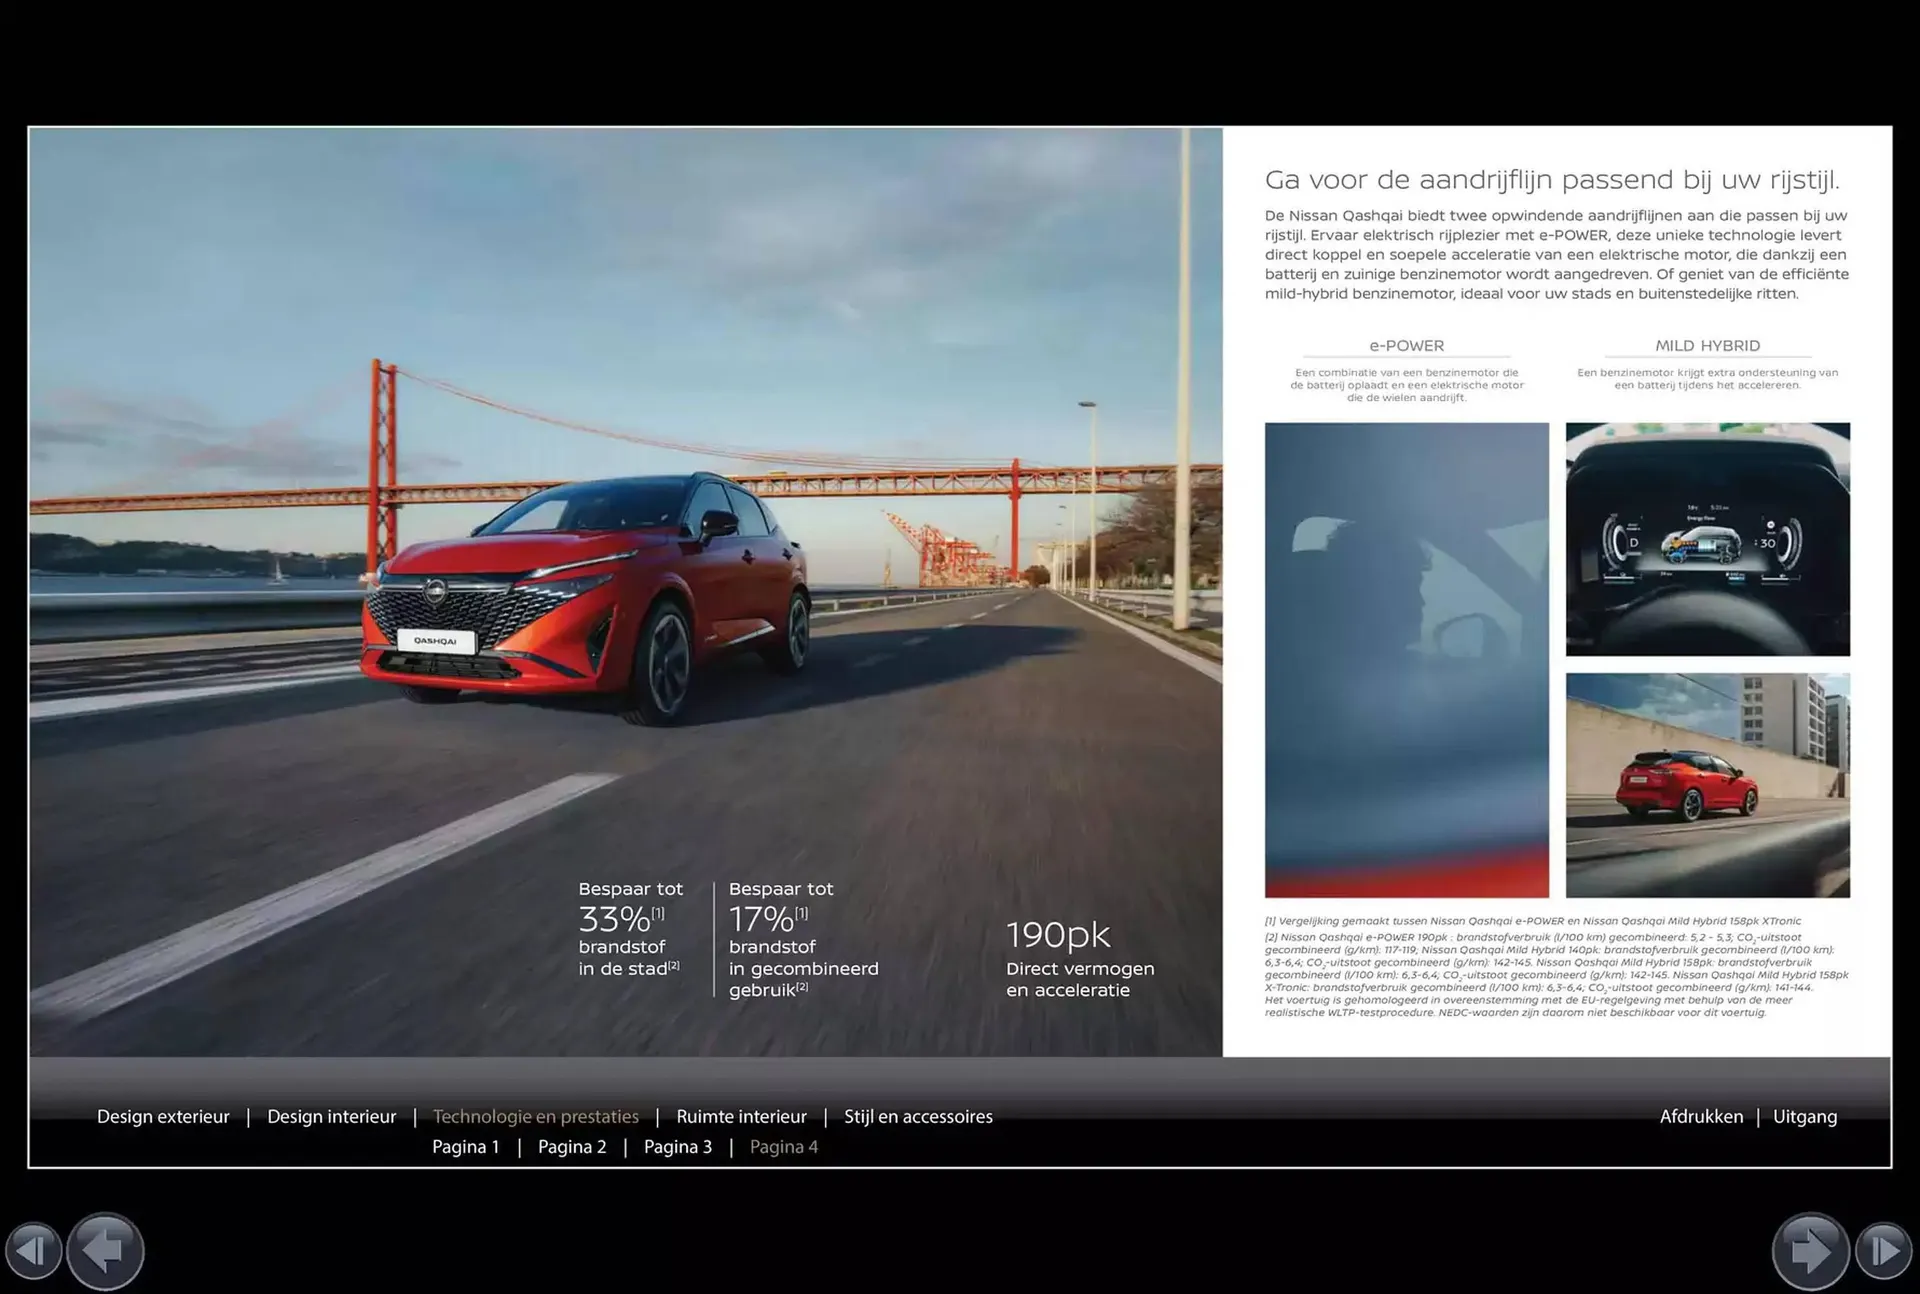The height and width of the screenshot is (1294, 1920).
Task: Click the red Qashqai rear-view photo
Action: (1707, 785)
